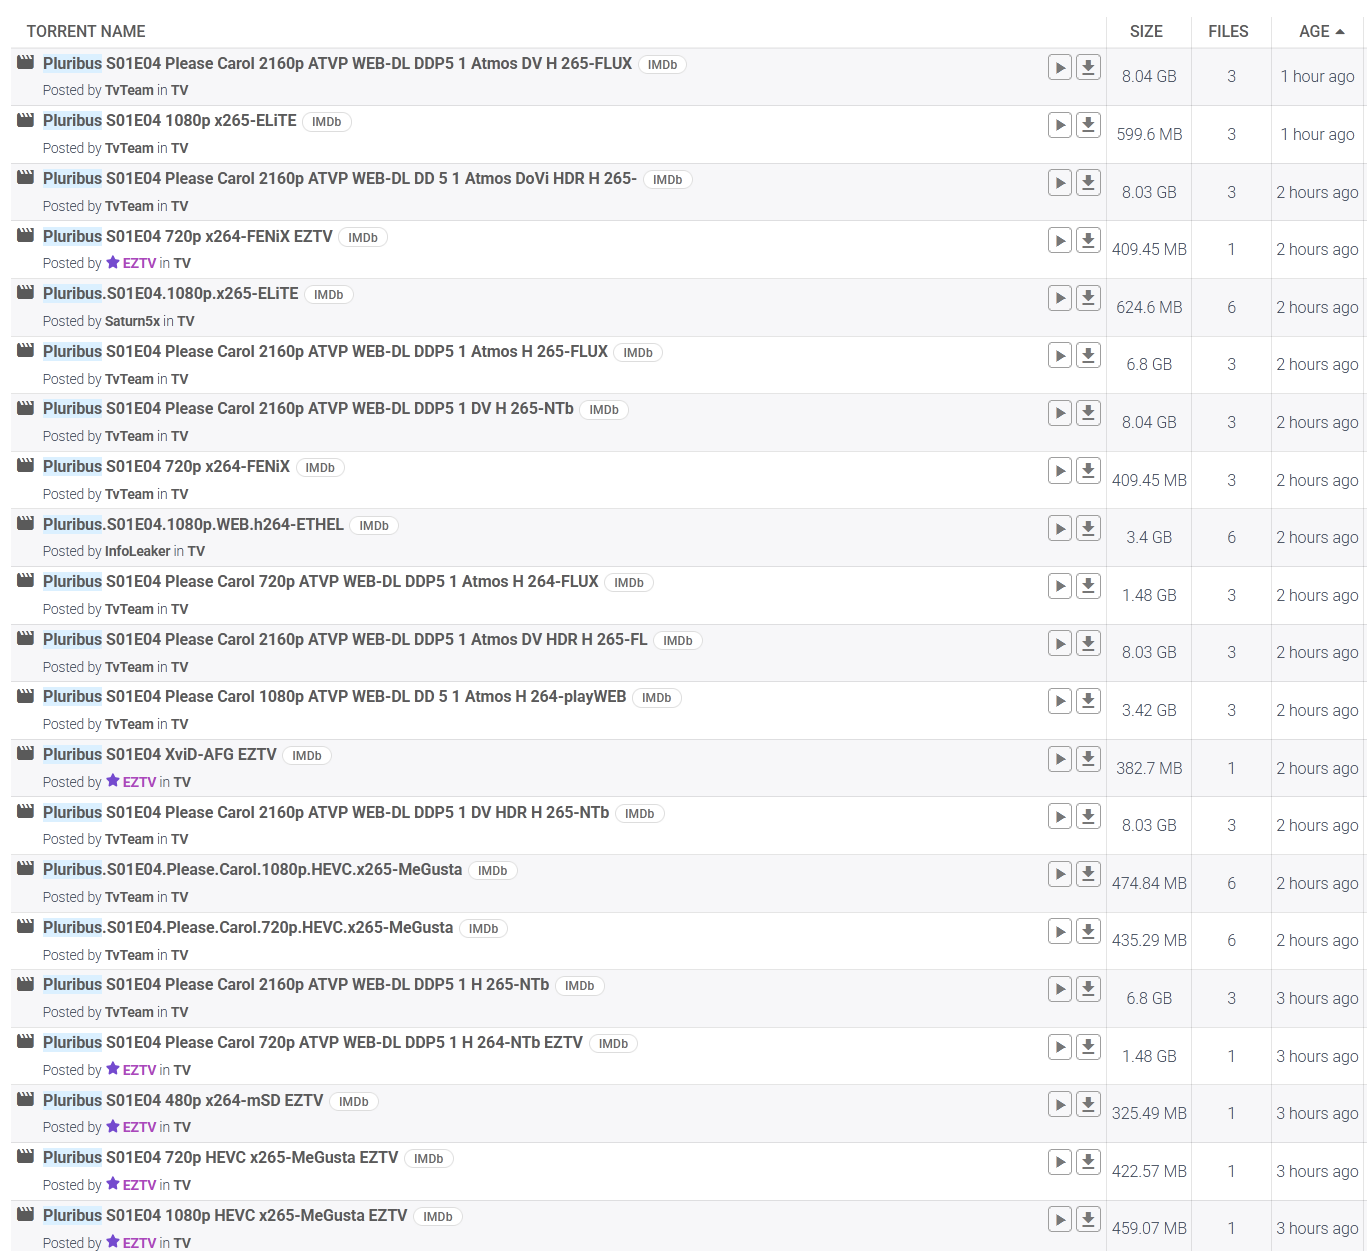Play the 1080p.WEB.h264-ETHEL torrent
1367x1251 pixels.
coord(1060,528)
